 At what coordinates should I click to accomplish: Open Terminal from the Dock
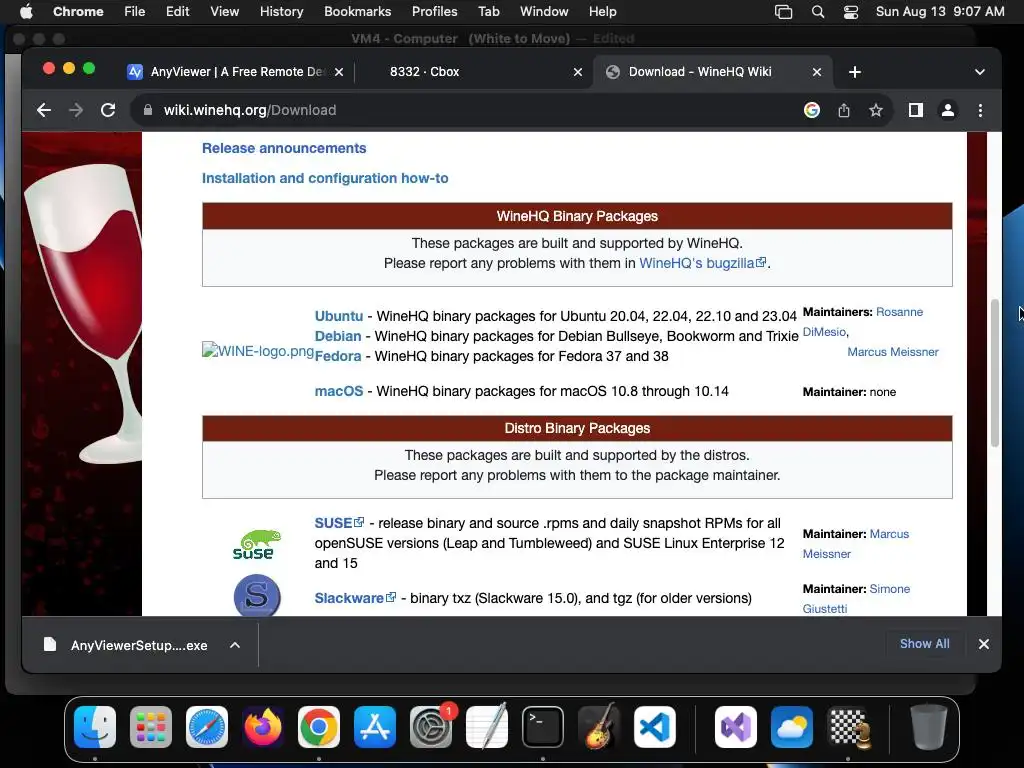(x=543, y=727)
